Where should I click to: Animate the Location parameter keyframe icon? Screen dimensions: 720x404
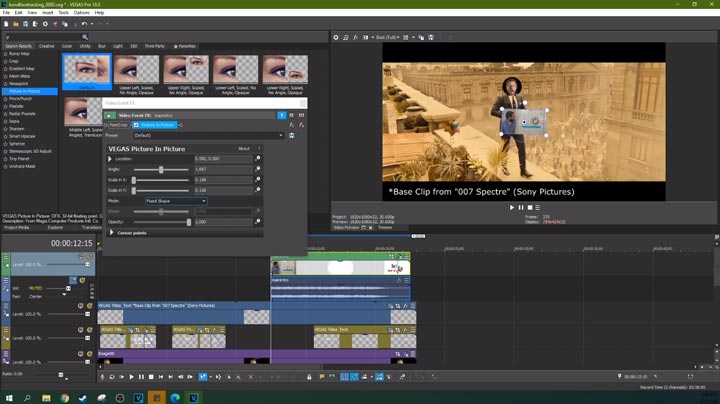[258, 158]
